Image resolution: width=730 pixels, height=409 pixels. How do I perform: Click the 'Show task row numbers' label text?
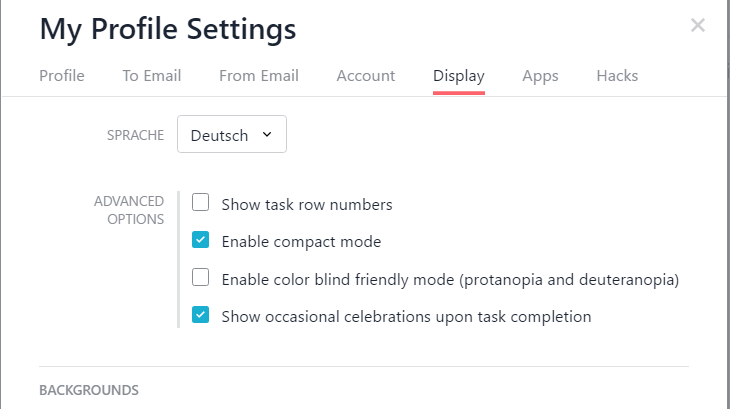coord(306,205)
